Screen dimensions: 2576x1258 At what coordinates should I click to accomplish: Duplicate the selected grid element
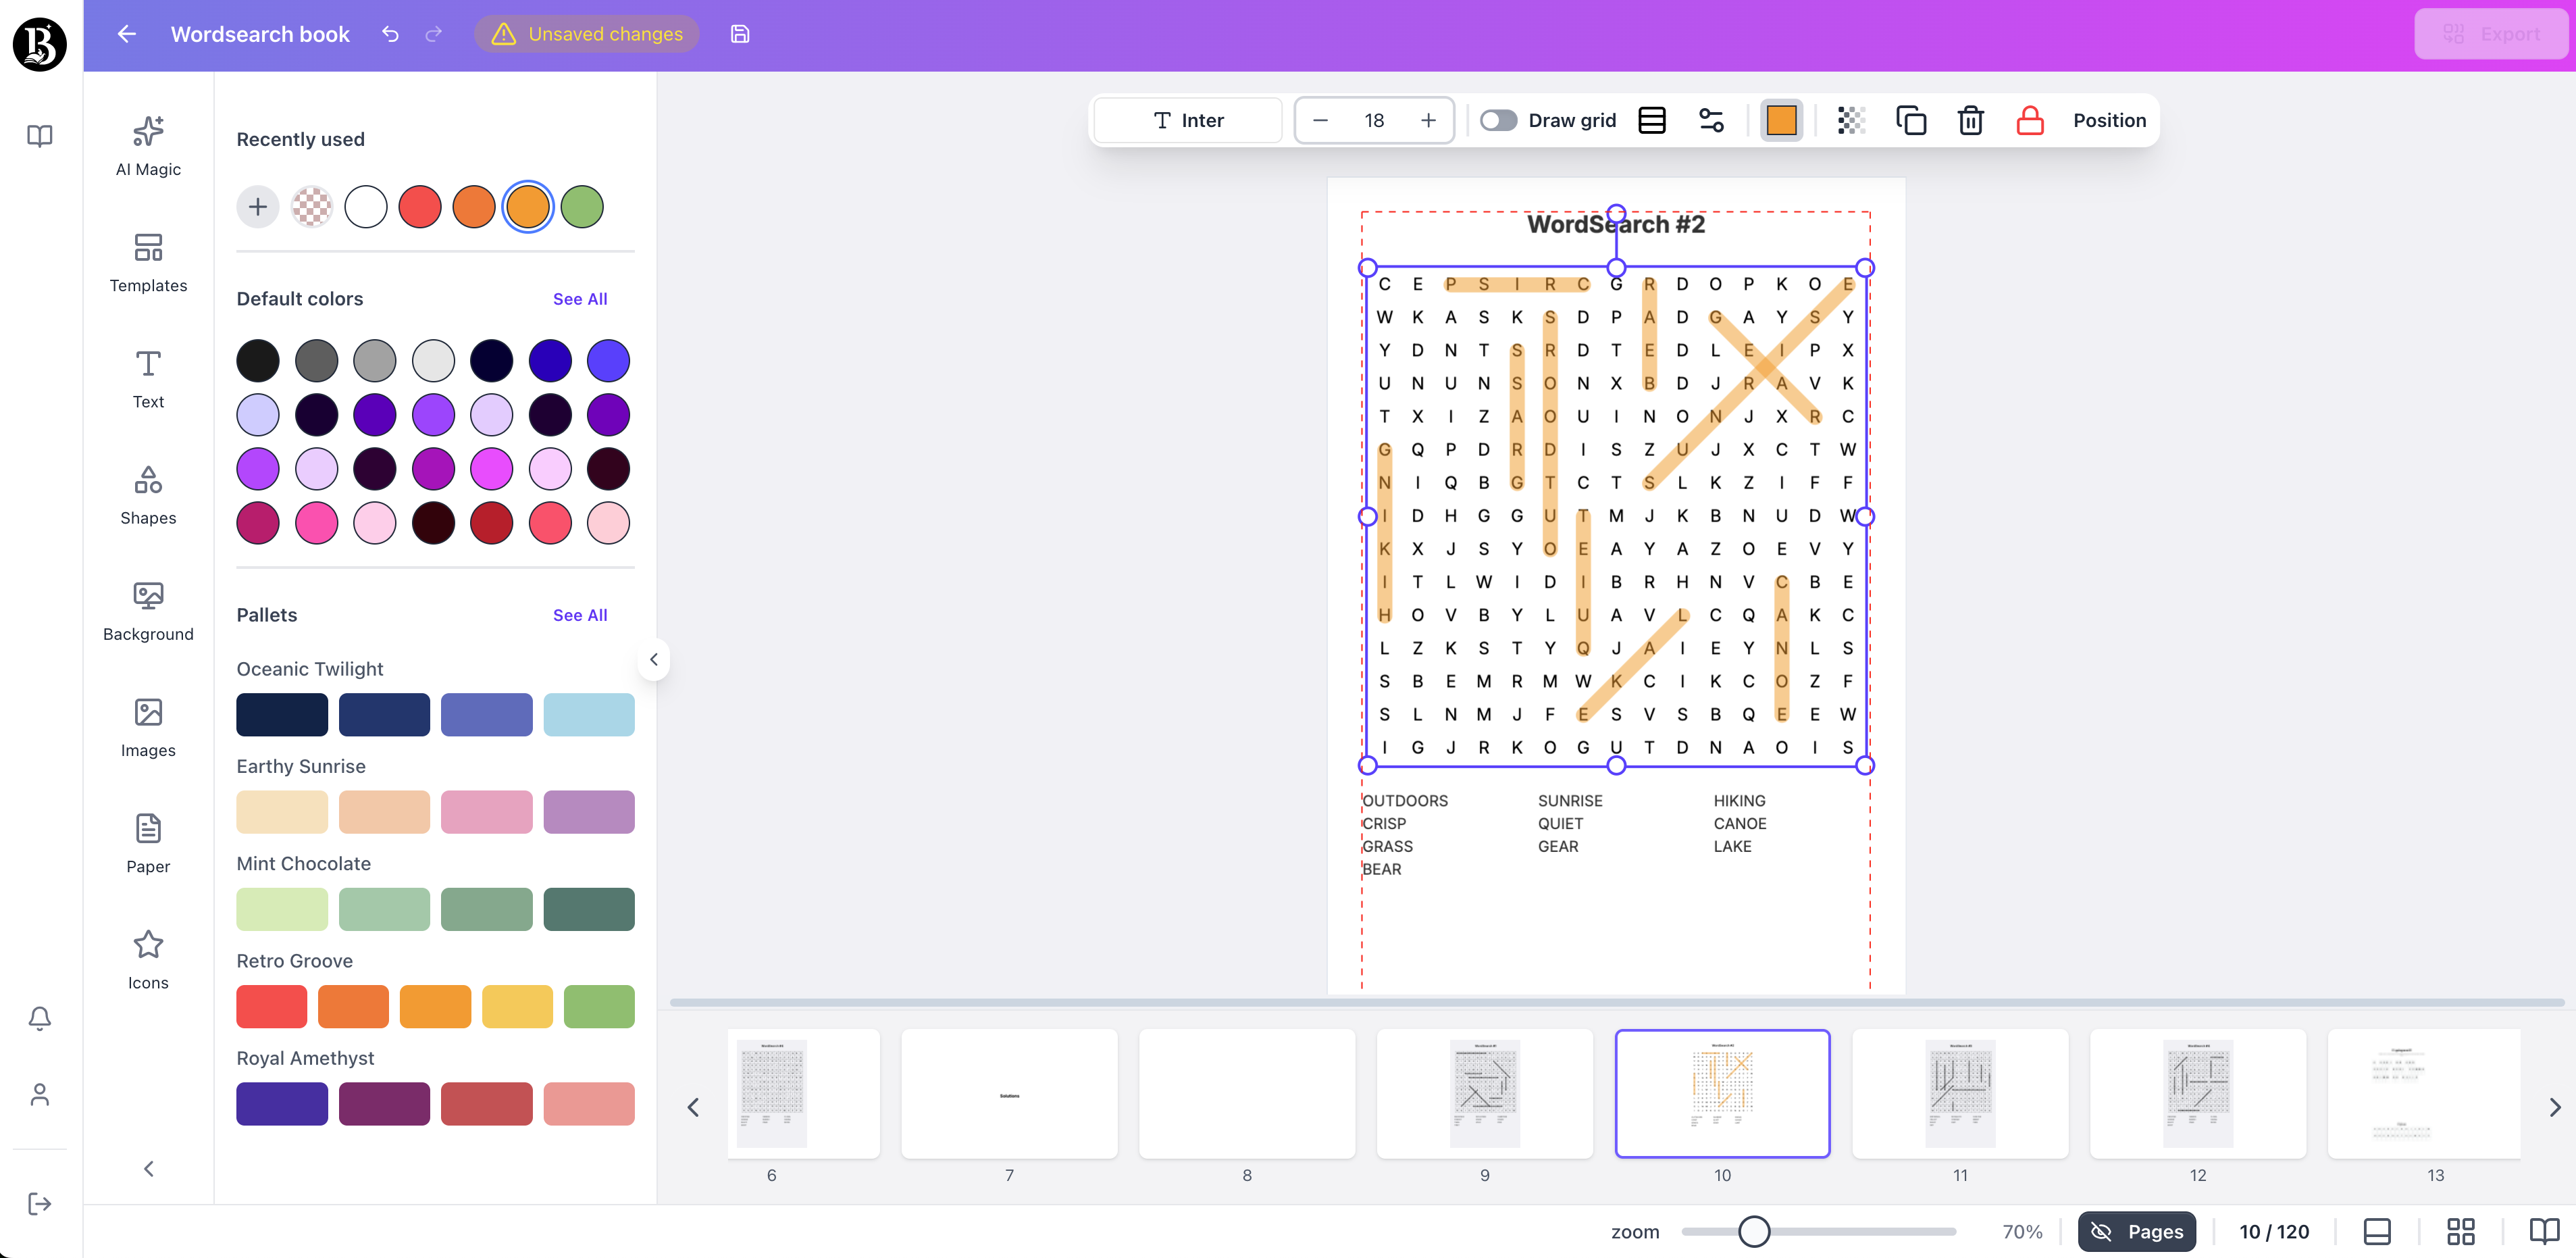tap(1912, 120)
